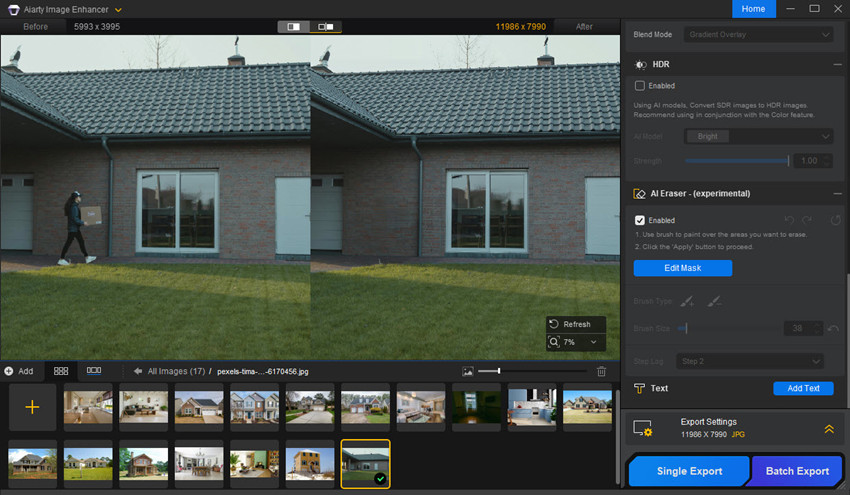Click the All Images (17) breadcrumb

(x=176, y=371)
